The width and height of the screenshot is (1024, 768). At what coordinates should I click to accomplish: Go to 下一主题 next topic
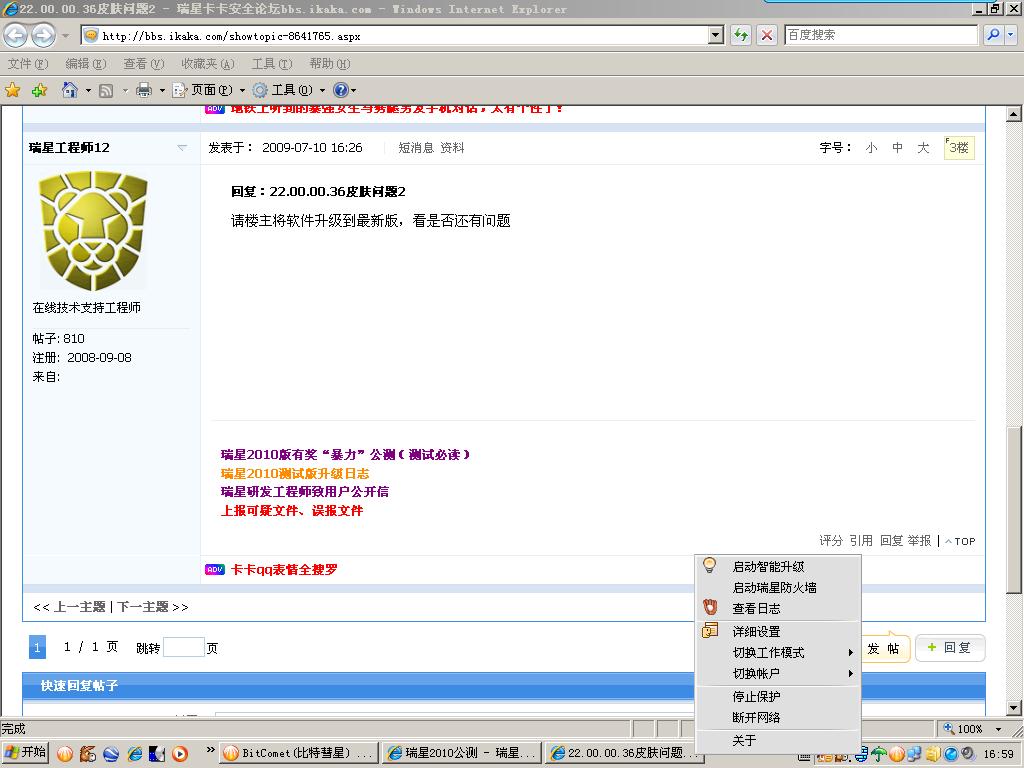pyautogui.click(x=142, y=607)
